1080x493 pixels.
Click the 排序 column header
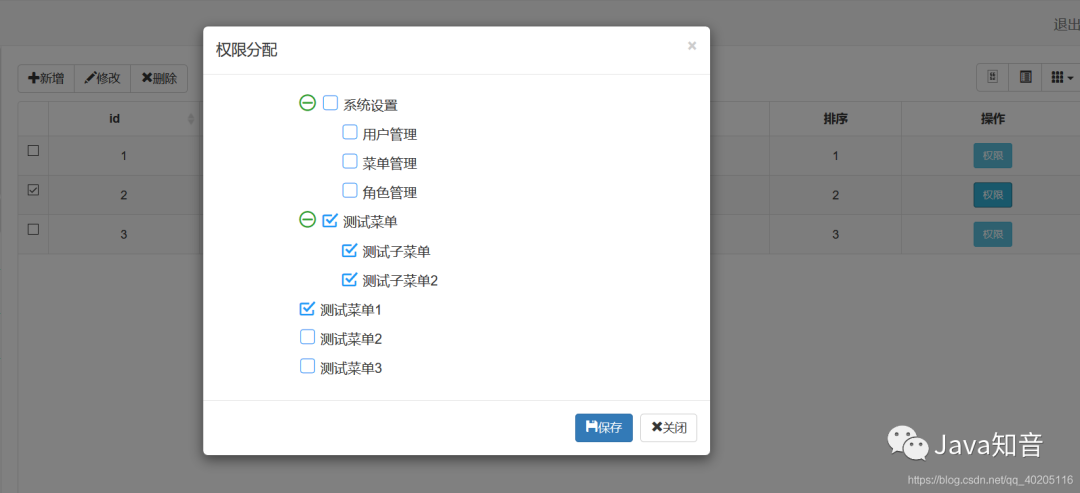835,118
